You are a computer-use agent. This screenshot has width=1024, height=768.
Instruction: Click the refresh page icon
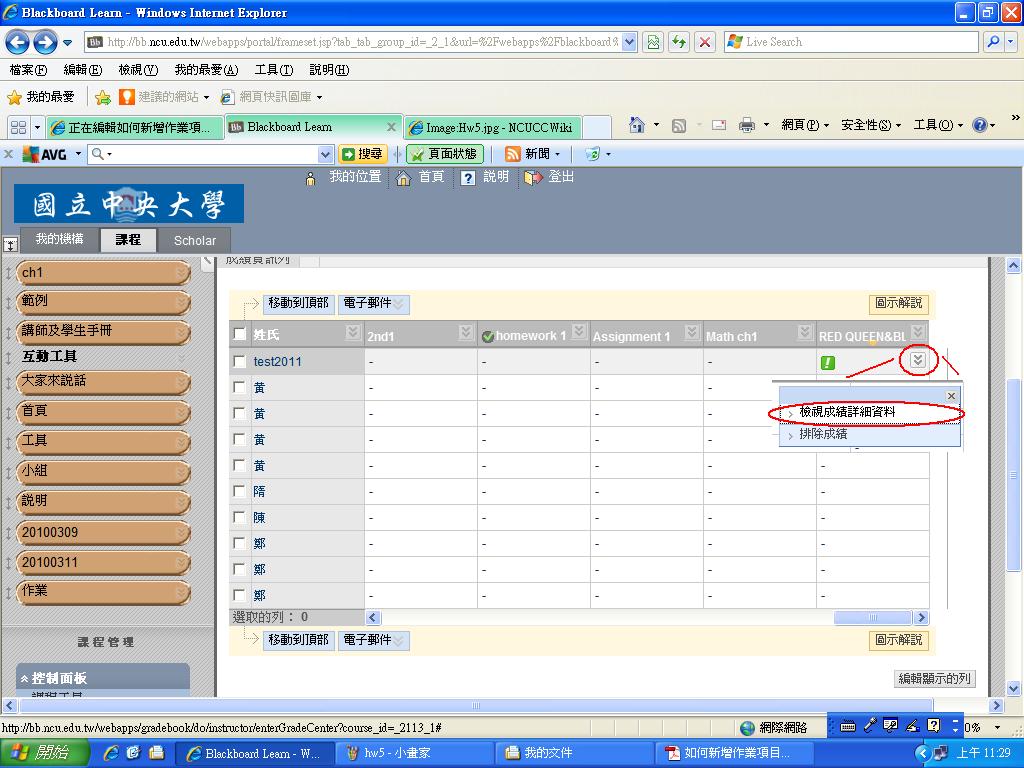(680, 42)
